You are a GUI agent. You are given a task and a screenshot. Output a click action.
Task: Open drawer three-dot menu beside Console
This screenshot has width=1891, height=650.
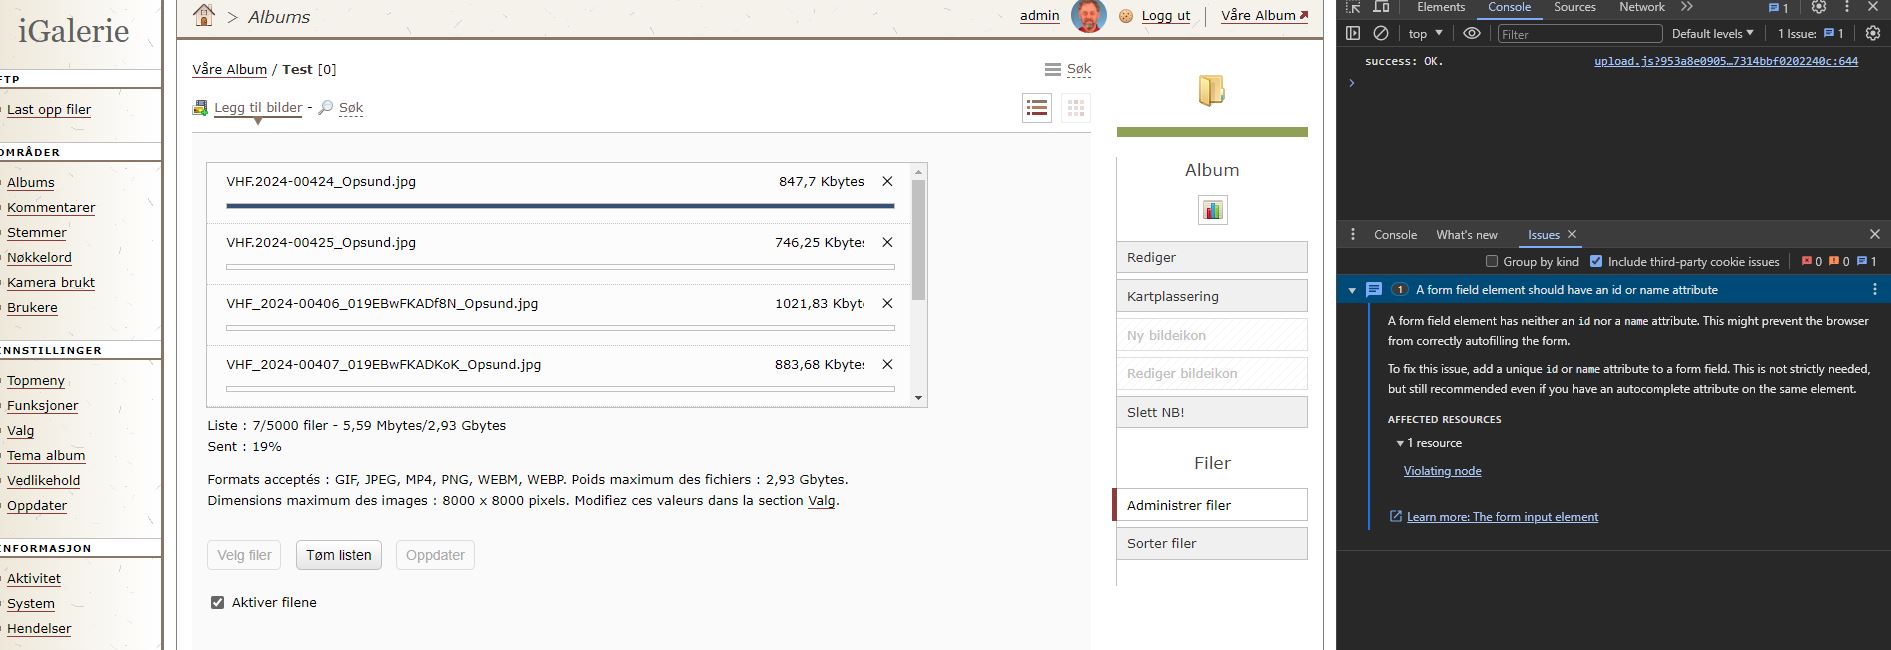[x=1353, y=234]
